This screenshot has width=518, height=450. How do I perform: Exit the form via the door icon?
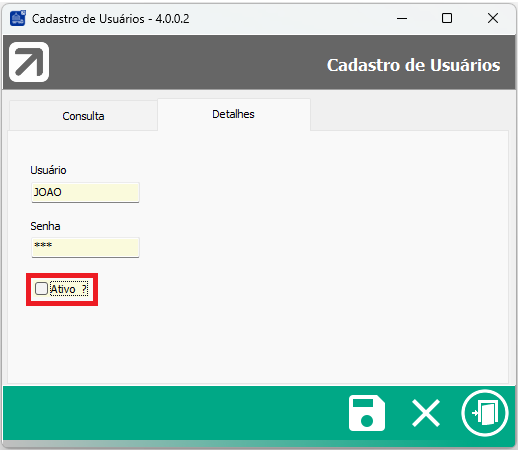pyautogui.click(x=485, y=413)
